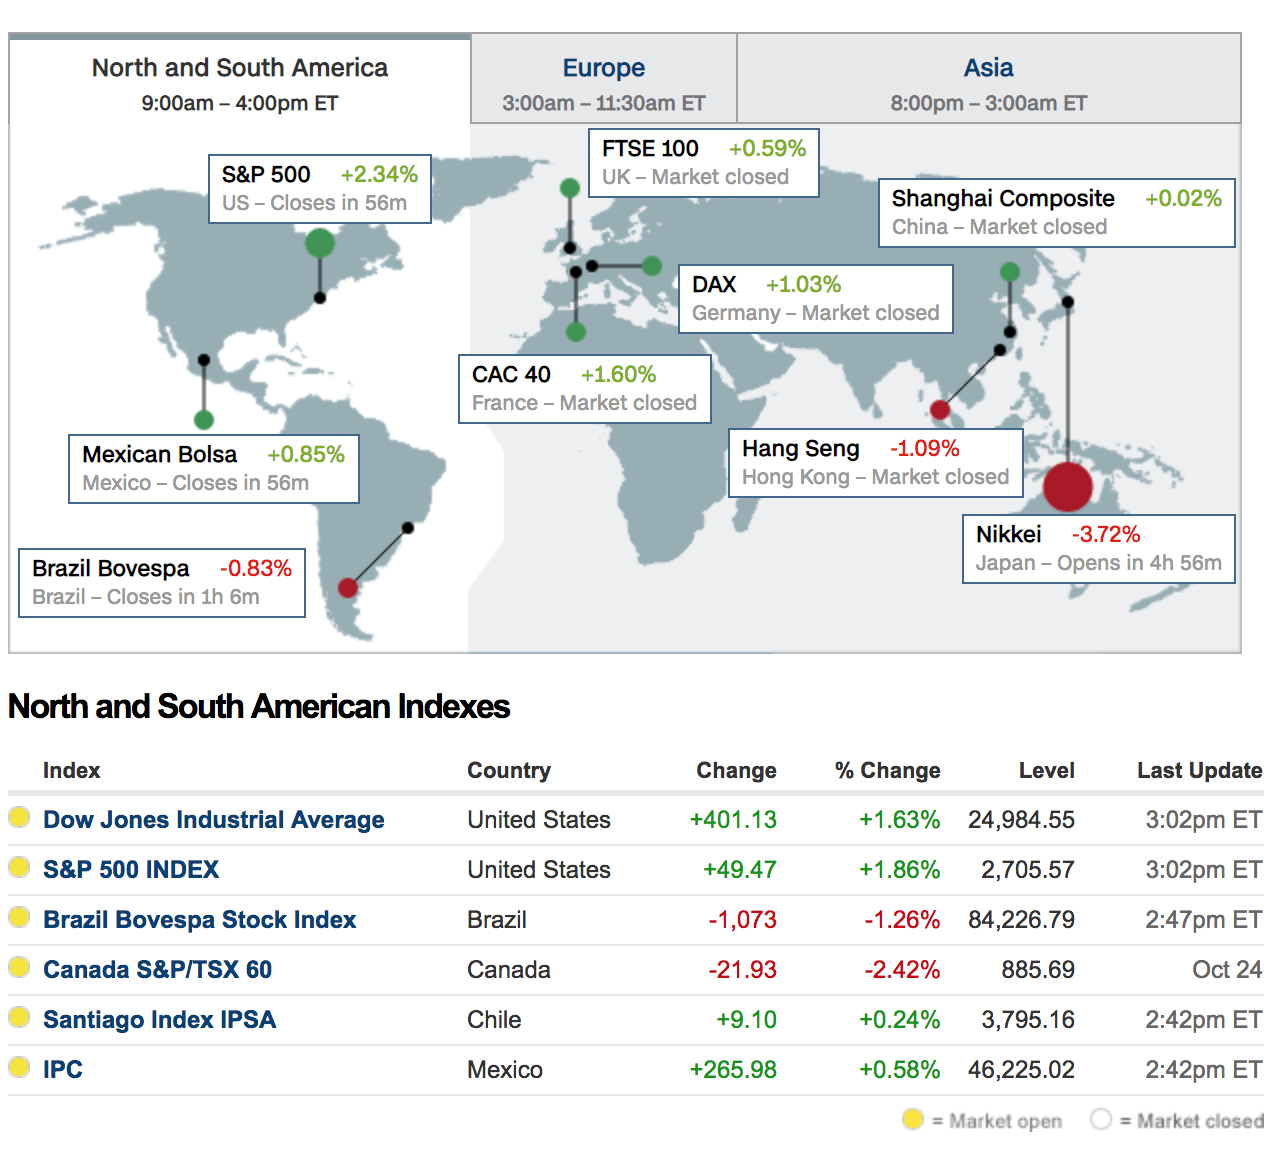This screenshot has width=1282, height=1160.
Task: Open the Nikkei Japan map callout
Action: point(1099,549)
